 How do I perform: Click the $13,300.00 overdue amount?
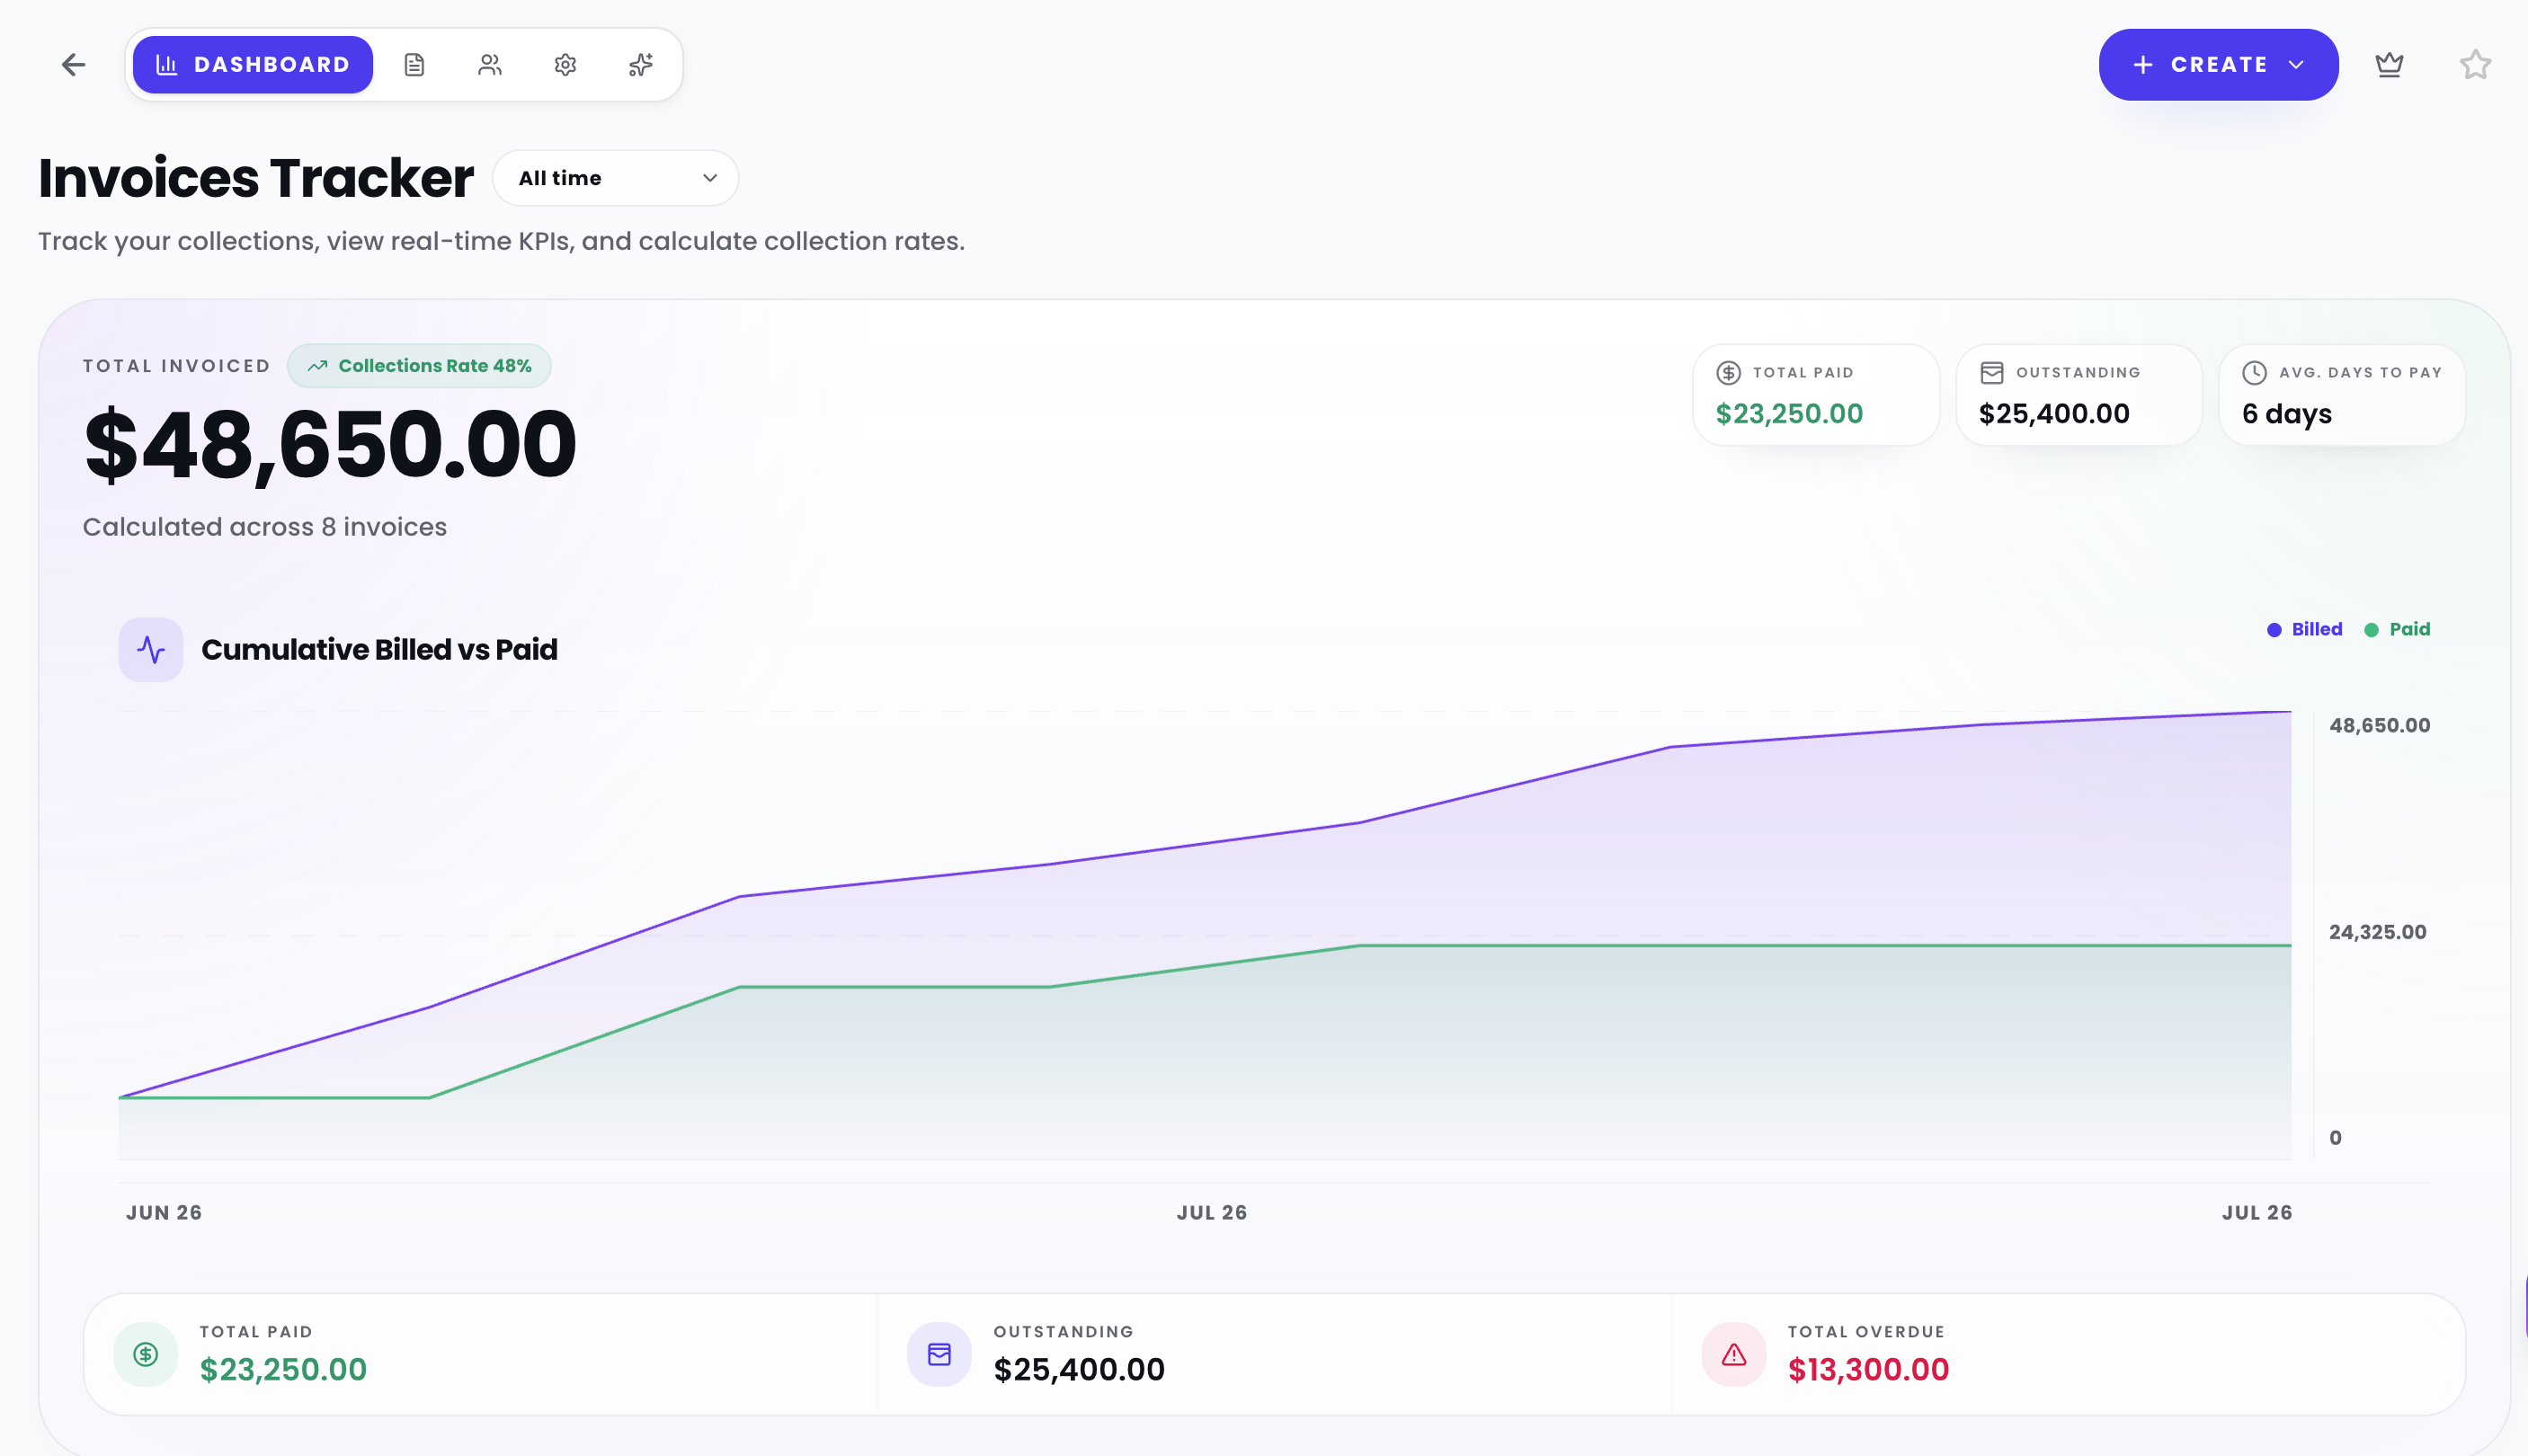pyautogui.click(x=1868, y=1369)
